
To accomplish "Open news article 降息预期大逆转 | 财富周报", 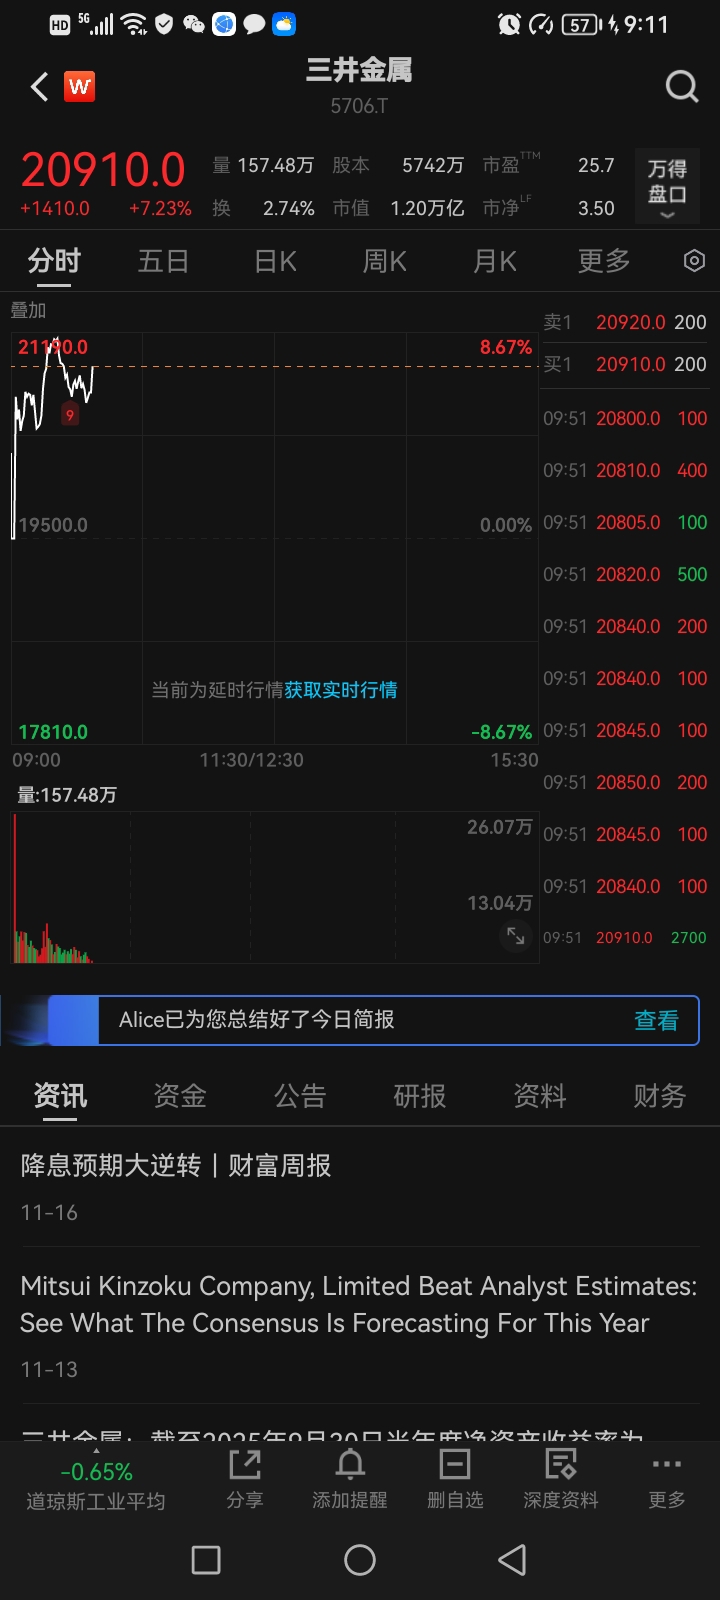I will (x=360, y=1187).
